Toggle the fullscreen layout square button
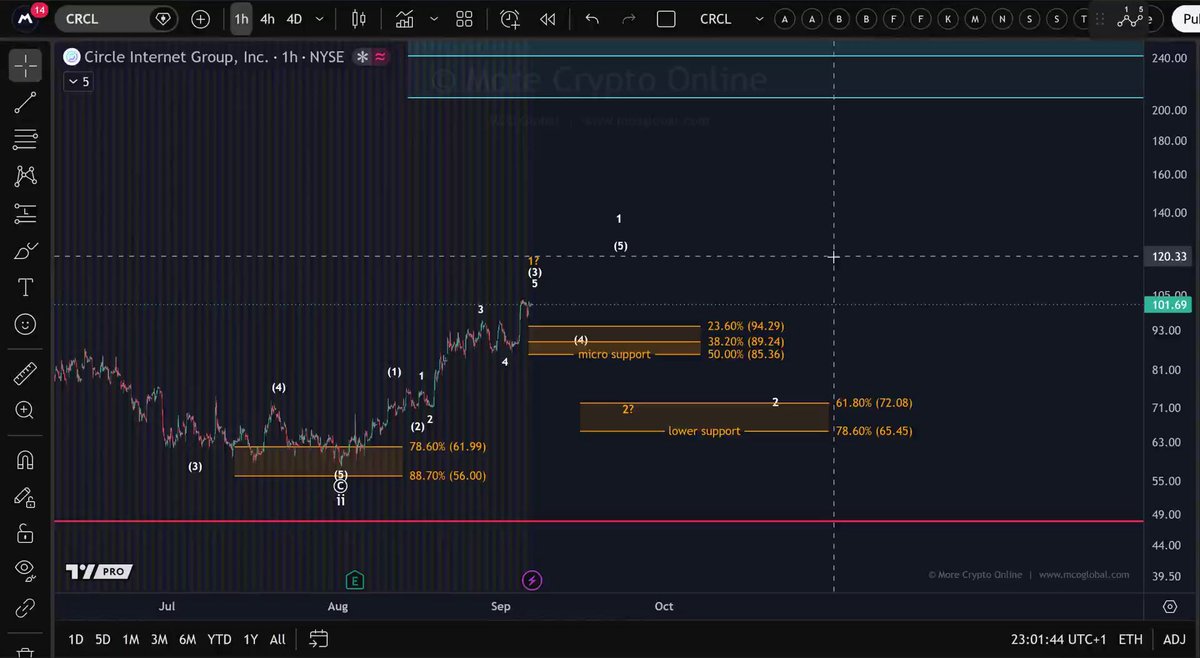This screenshot has height=658, width=1200. [667, 19]
